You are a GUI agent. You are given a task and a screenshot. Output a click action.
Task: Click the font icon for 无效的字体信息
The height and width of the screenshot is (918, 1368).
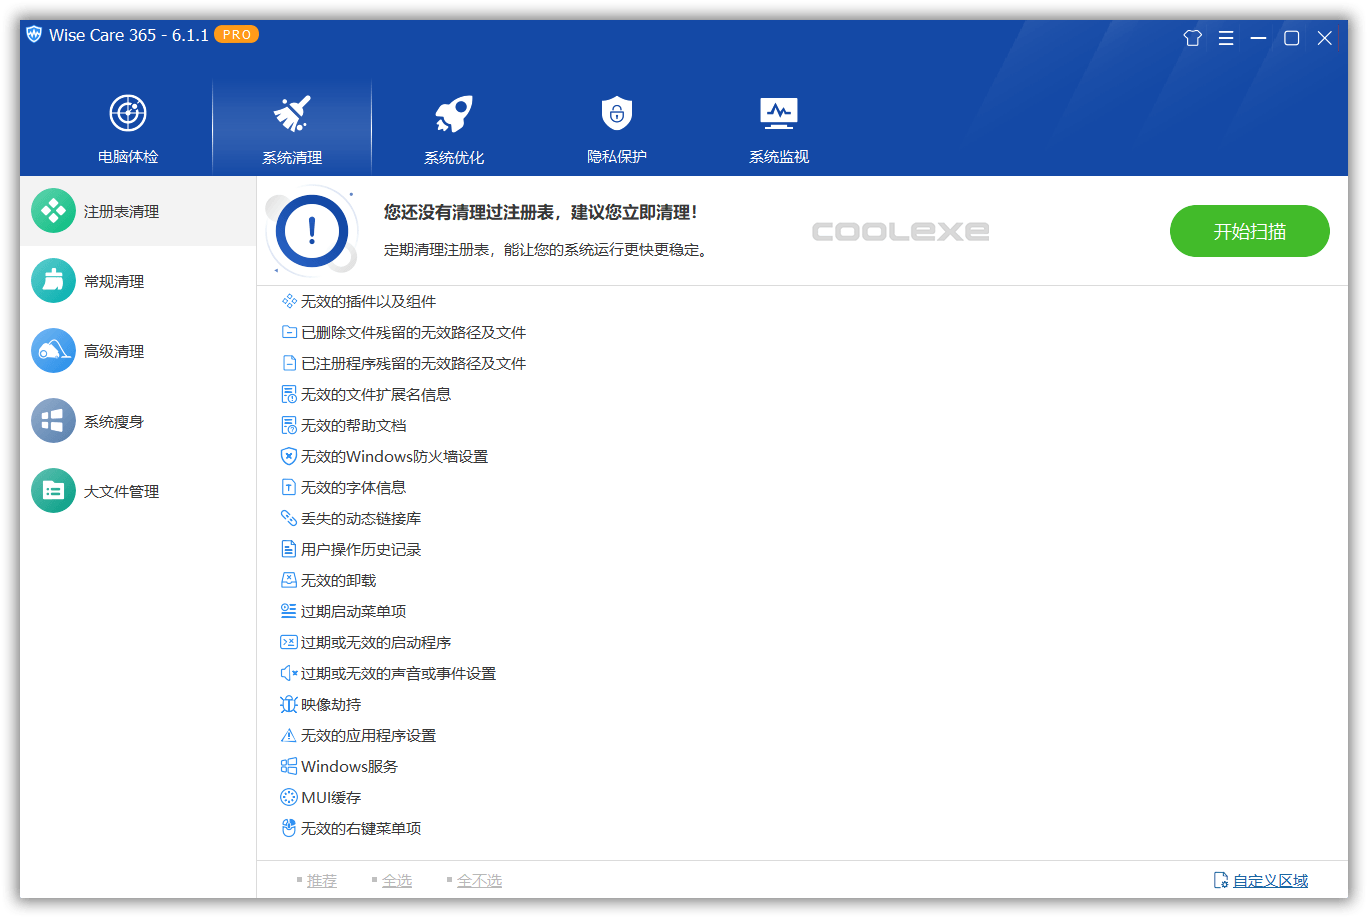289,487
